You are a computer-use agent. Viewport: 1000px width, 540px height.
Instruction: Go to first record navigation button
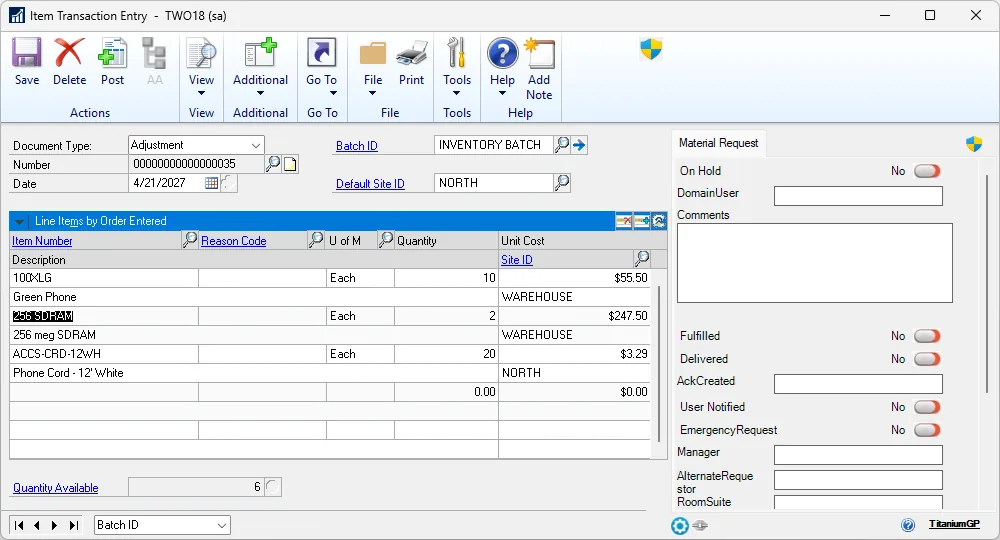(x=19, y=525)
